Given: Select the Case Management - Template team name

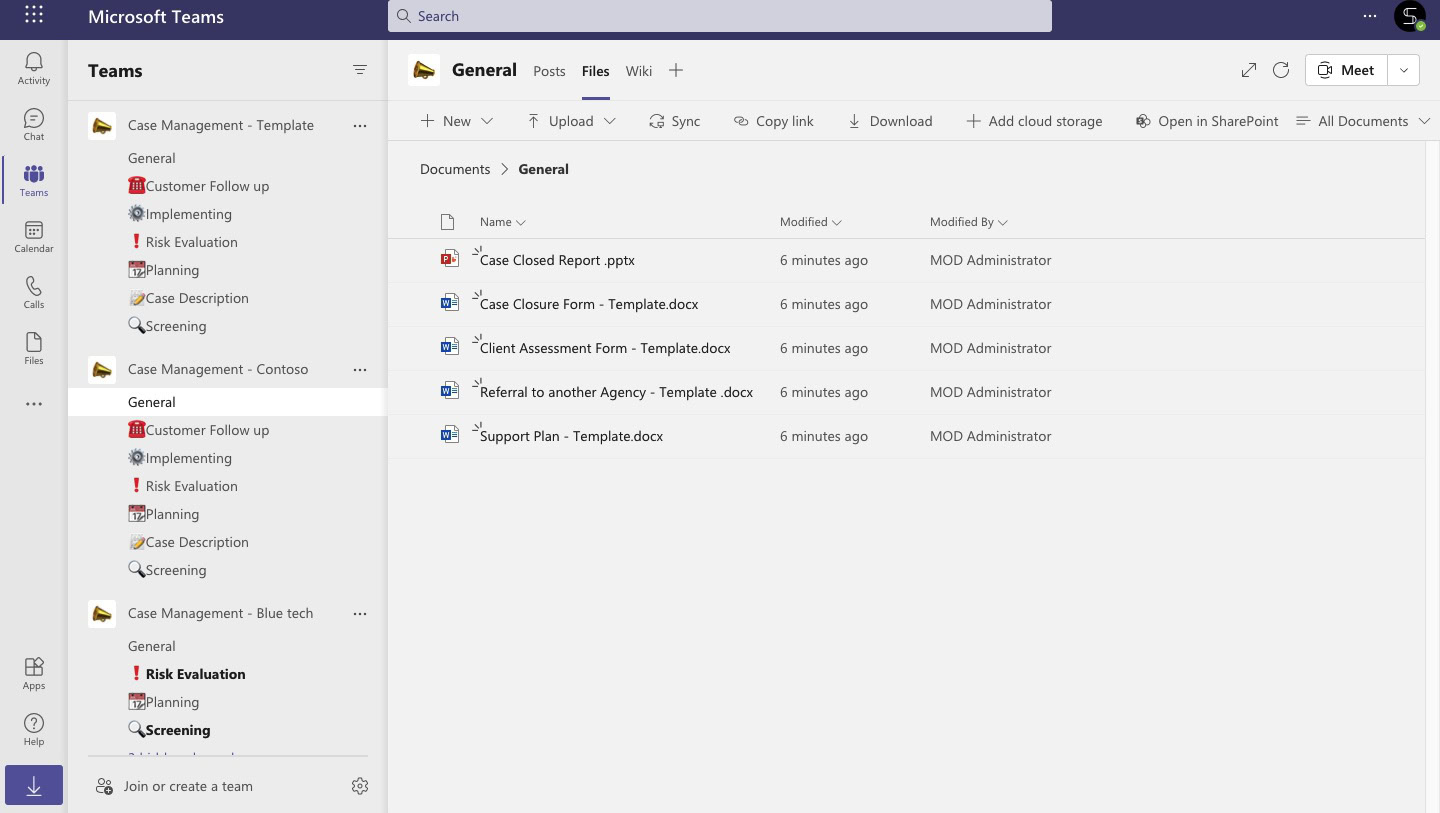Looking at the screenshot, I should [221, 125].
